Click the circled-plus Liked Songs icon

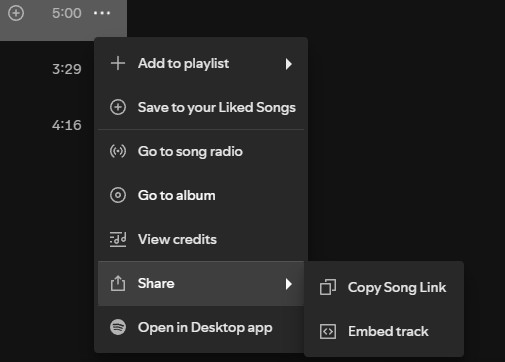[x=118, y=107]
